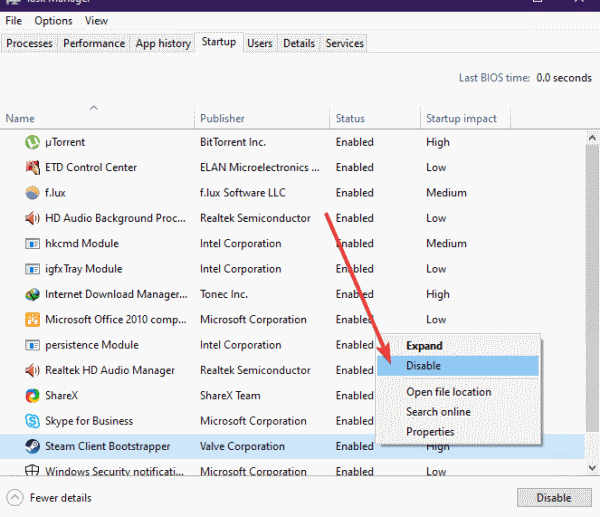Viewport: 600px width, 517px height.
Task: Click the f.lux app icon
Action: [33, 193]
